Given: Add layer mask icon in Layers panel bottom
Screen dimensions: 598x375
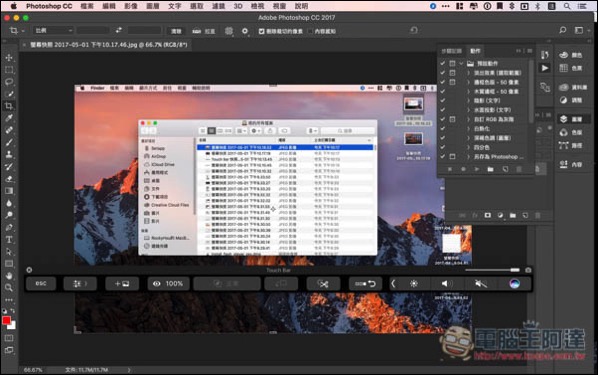Looking at the screenshot, I should pyautogui.click(x=487, y=216).
